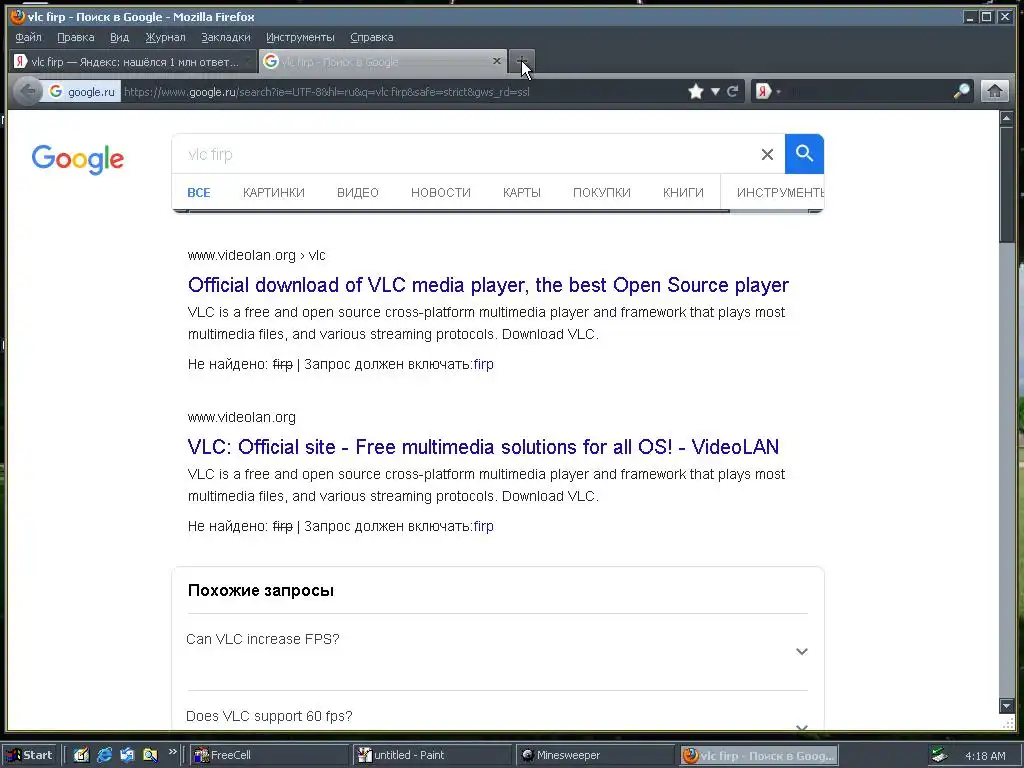
Task: Open Official download of VLC media player link
Action: tap(488, 285)
